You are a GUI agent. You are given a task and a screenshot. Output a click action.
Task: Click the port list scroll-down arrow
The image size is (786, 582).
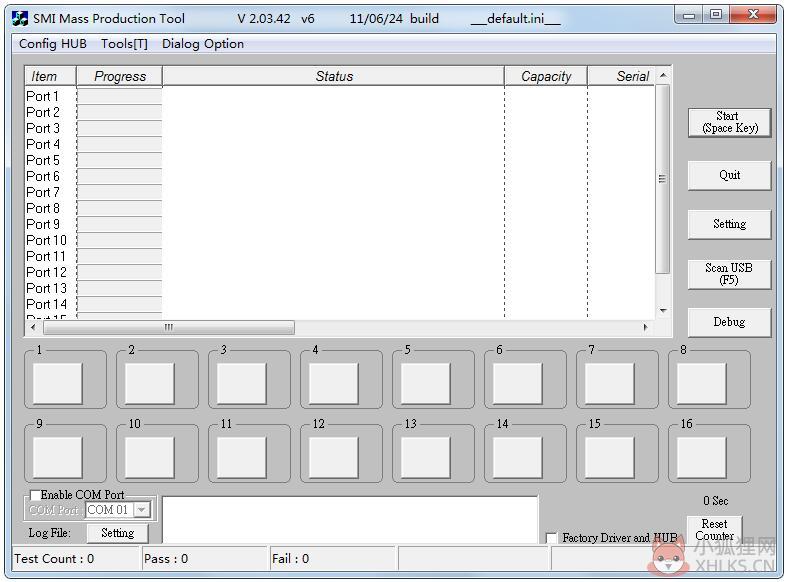[x=663, y=311]
